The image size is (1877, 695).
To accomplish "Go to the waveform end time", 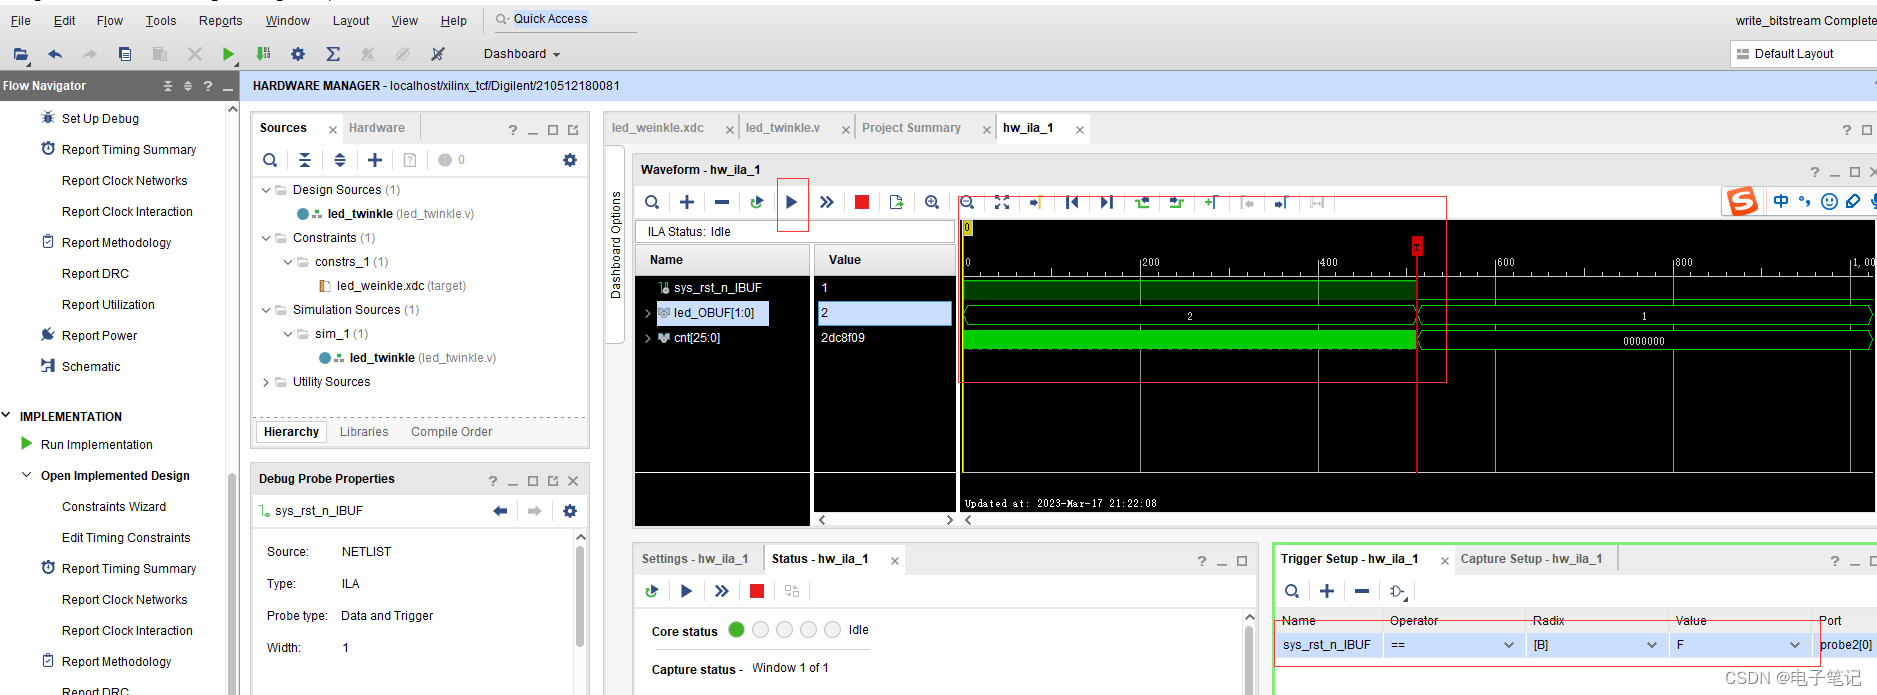I will click(x=1107, y=202).
